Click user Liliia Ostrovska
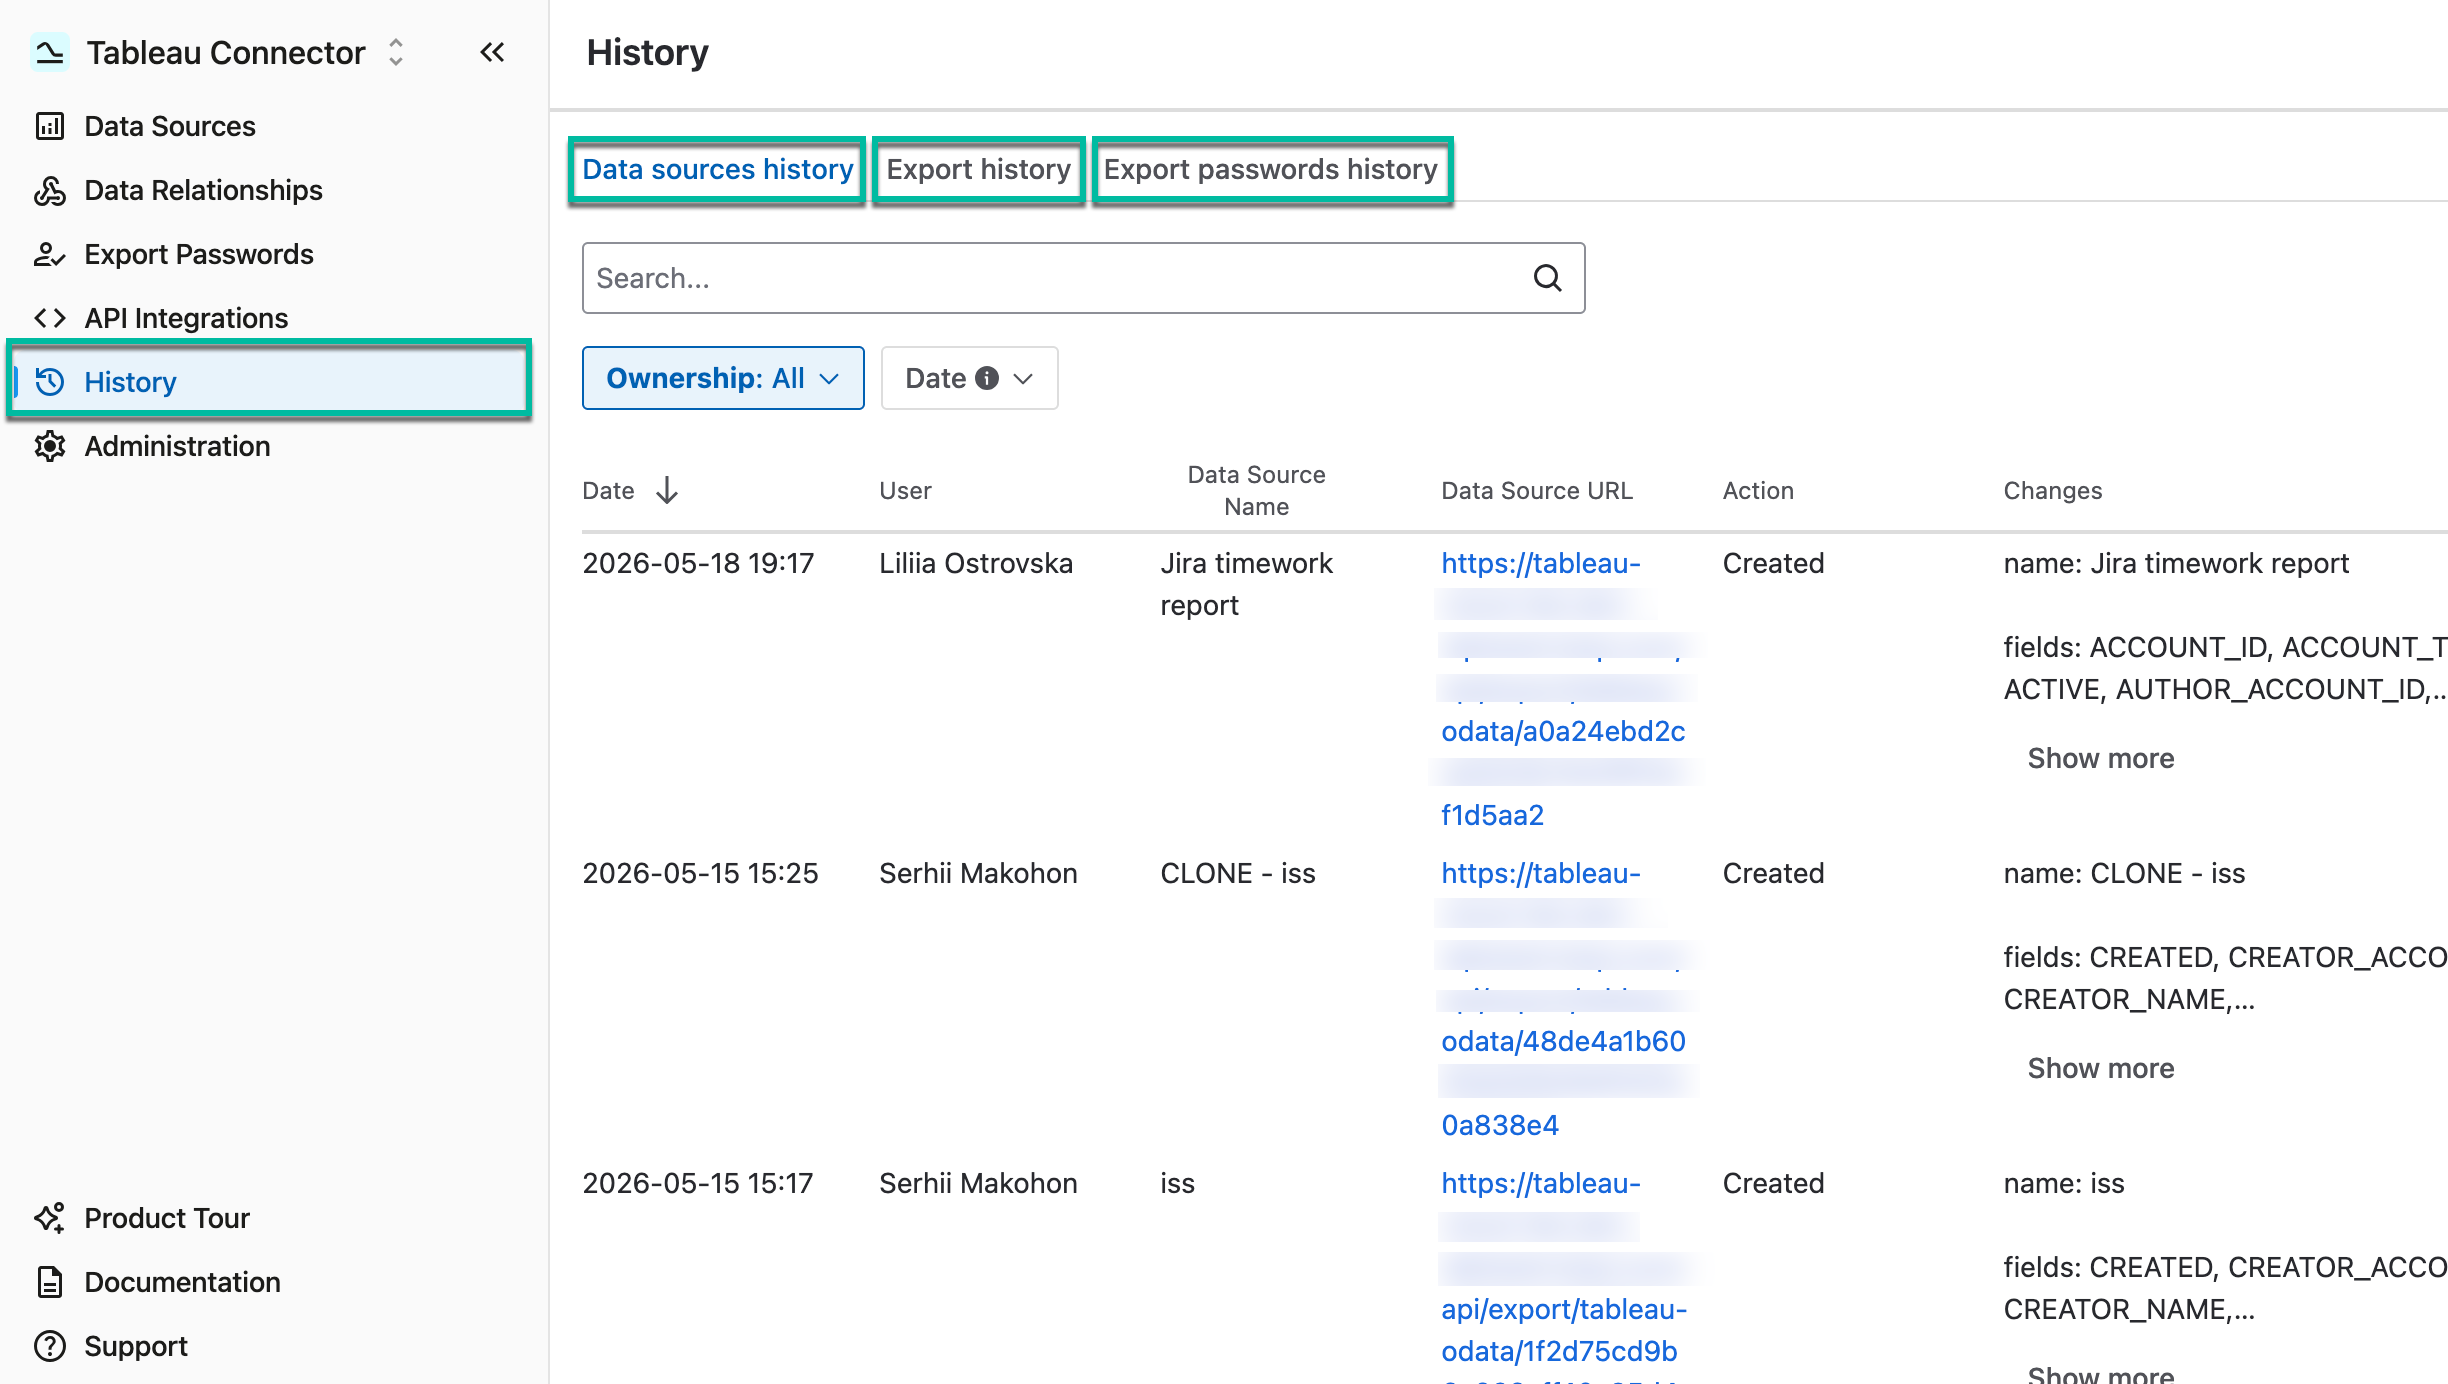This screenshot has width=2448, height=1384. 975,563
